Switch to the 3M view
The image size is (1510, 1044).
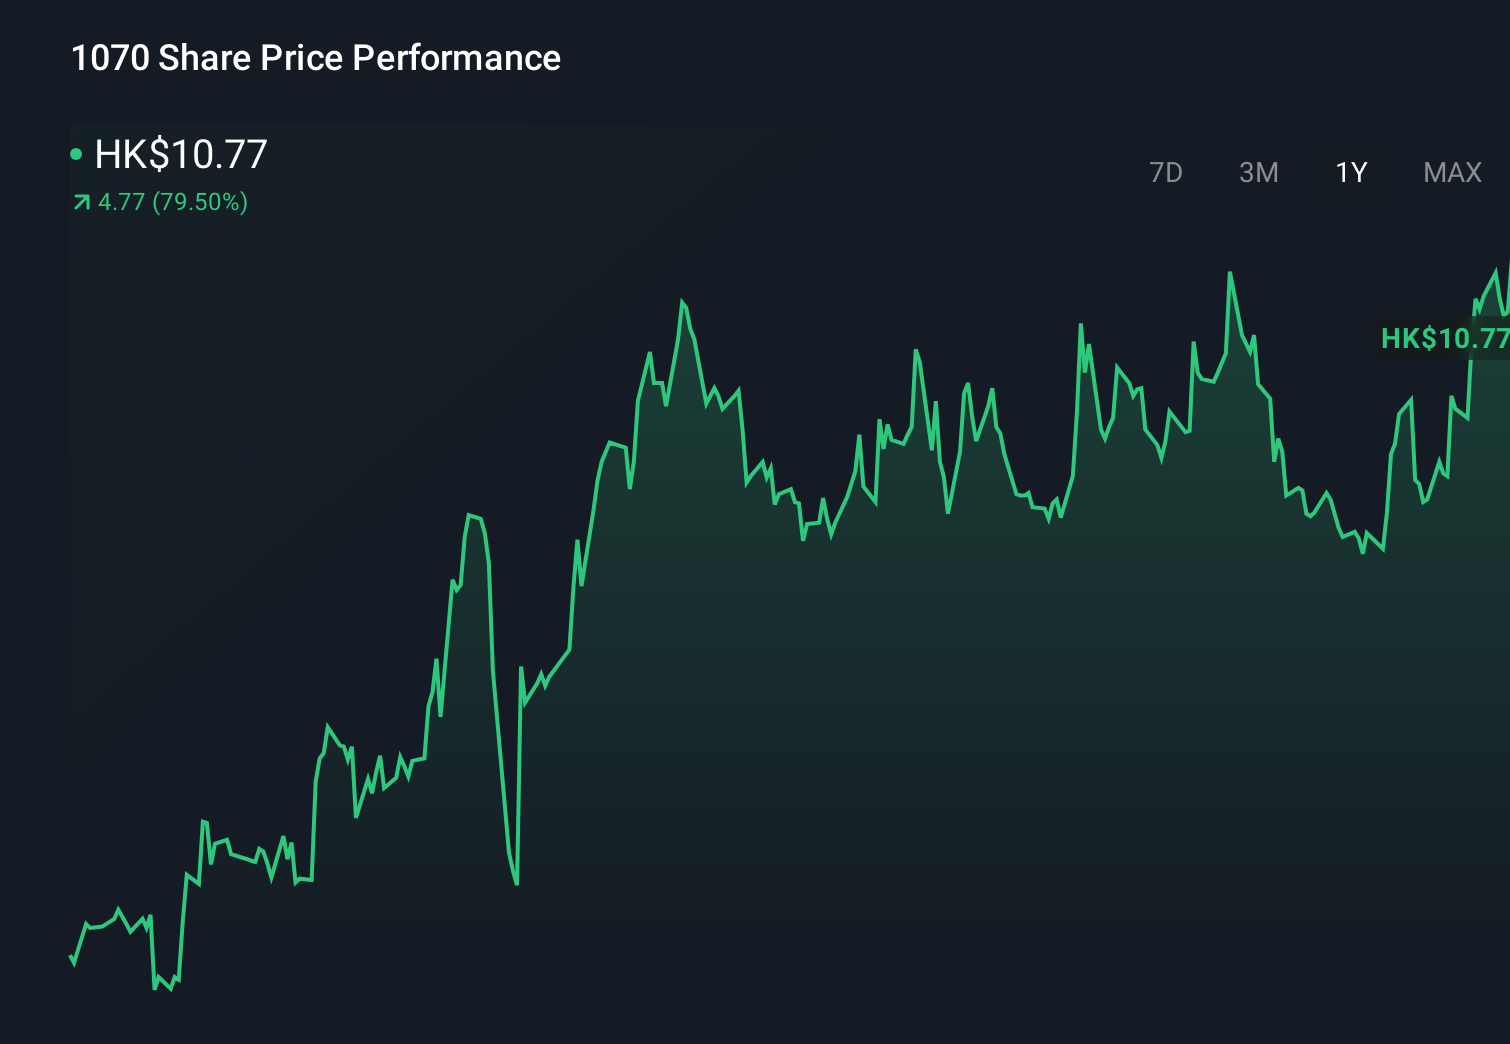[1258, 172]
